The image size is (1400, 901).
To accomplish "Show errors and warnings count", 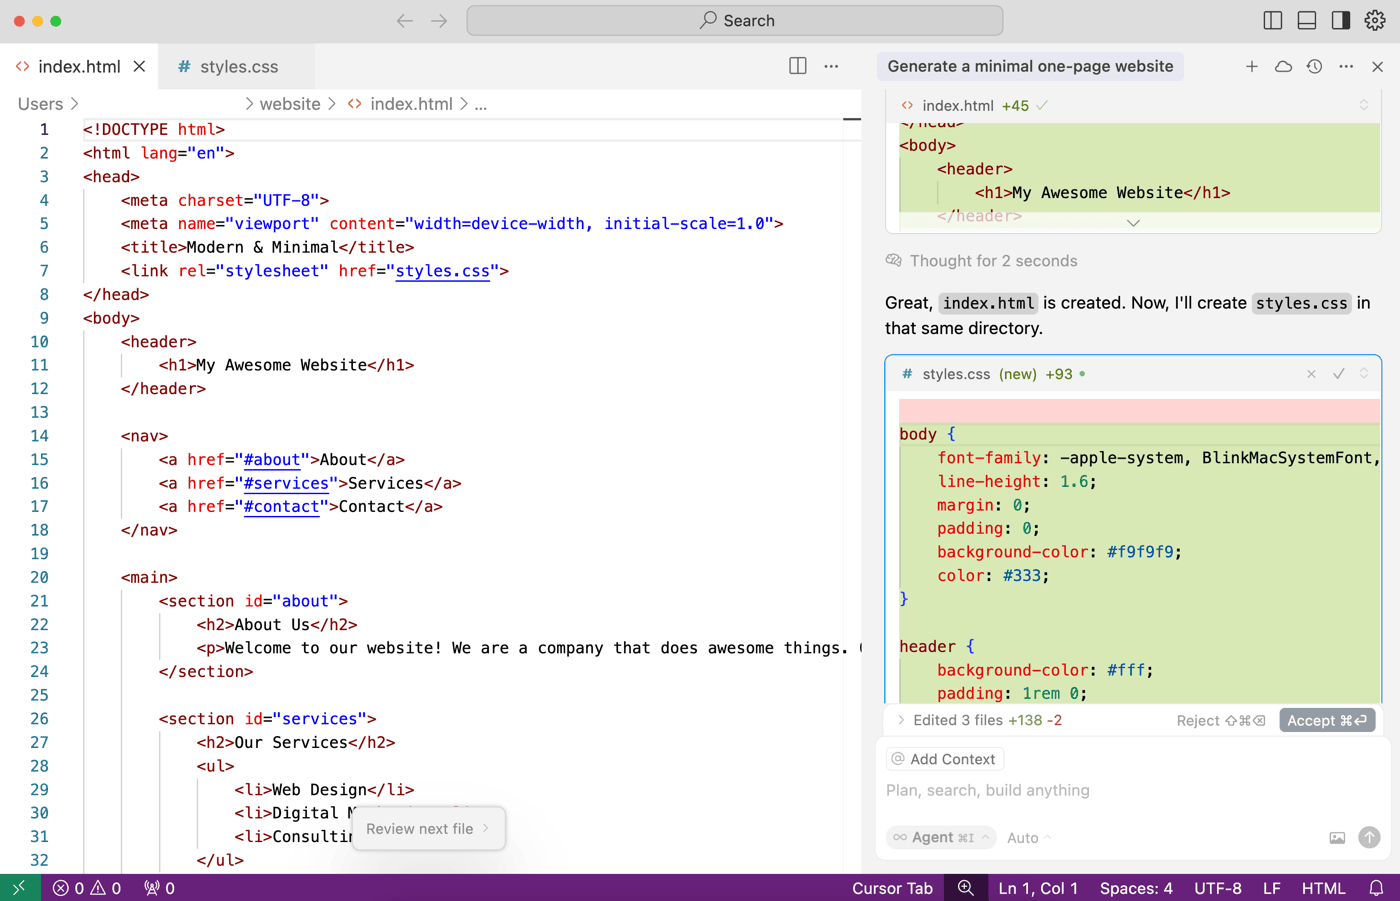I will coord(87,888).
